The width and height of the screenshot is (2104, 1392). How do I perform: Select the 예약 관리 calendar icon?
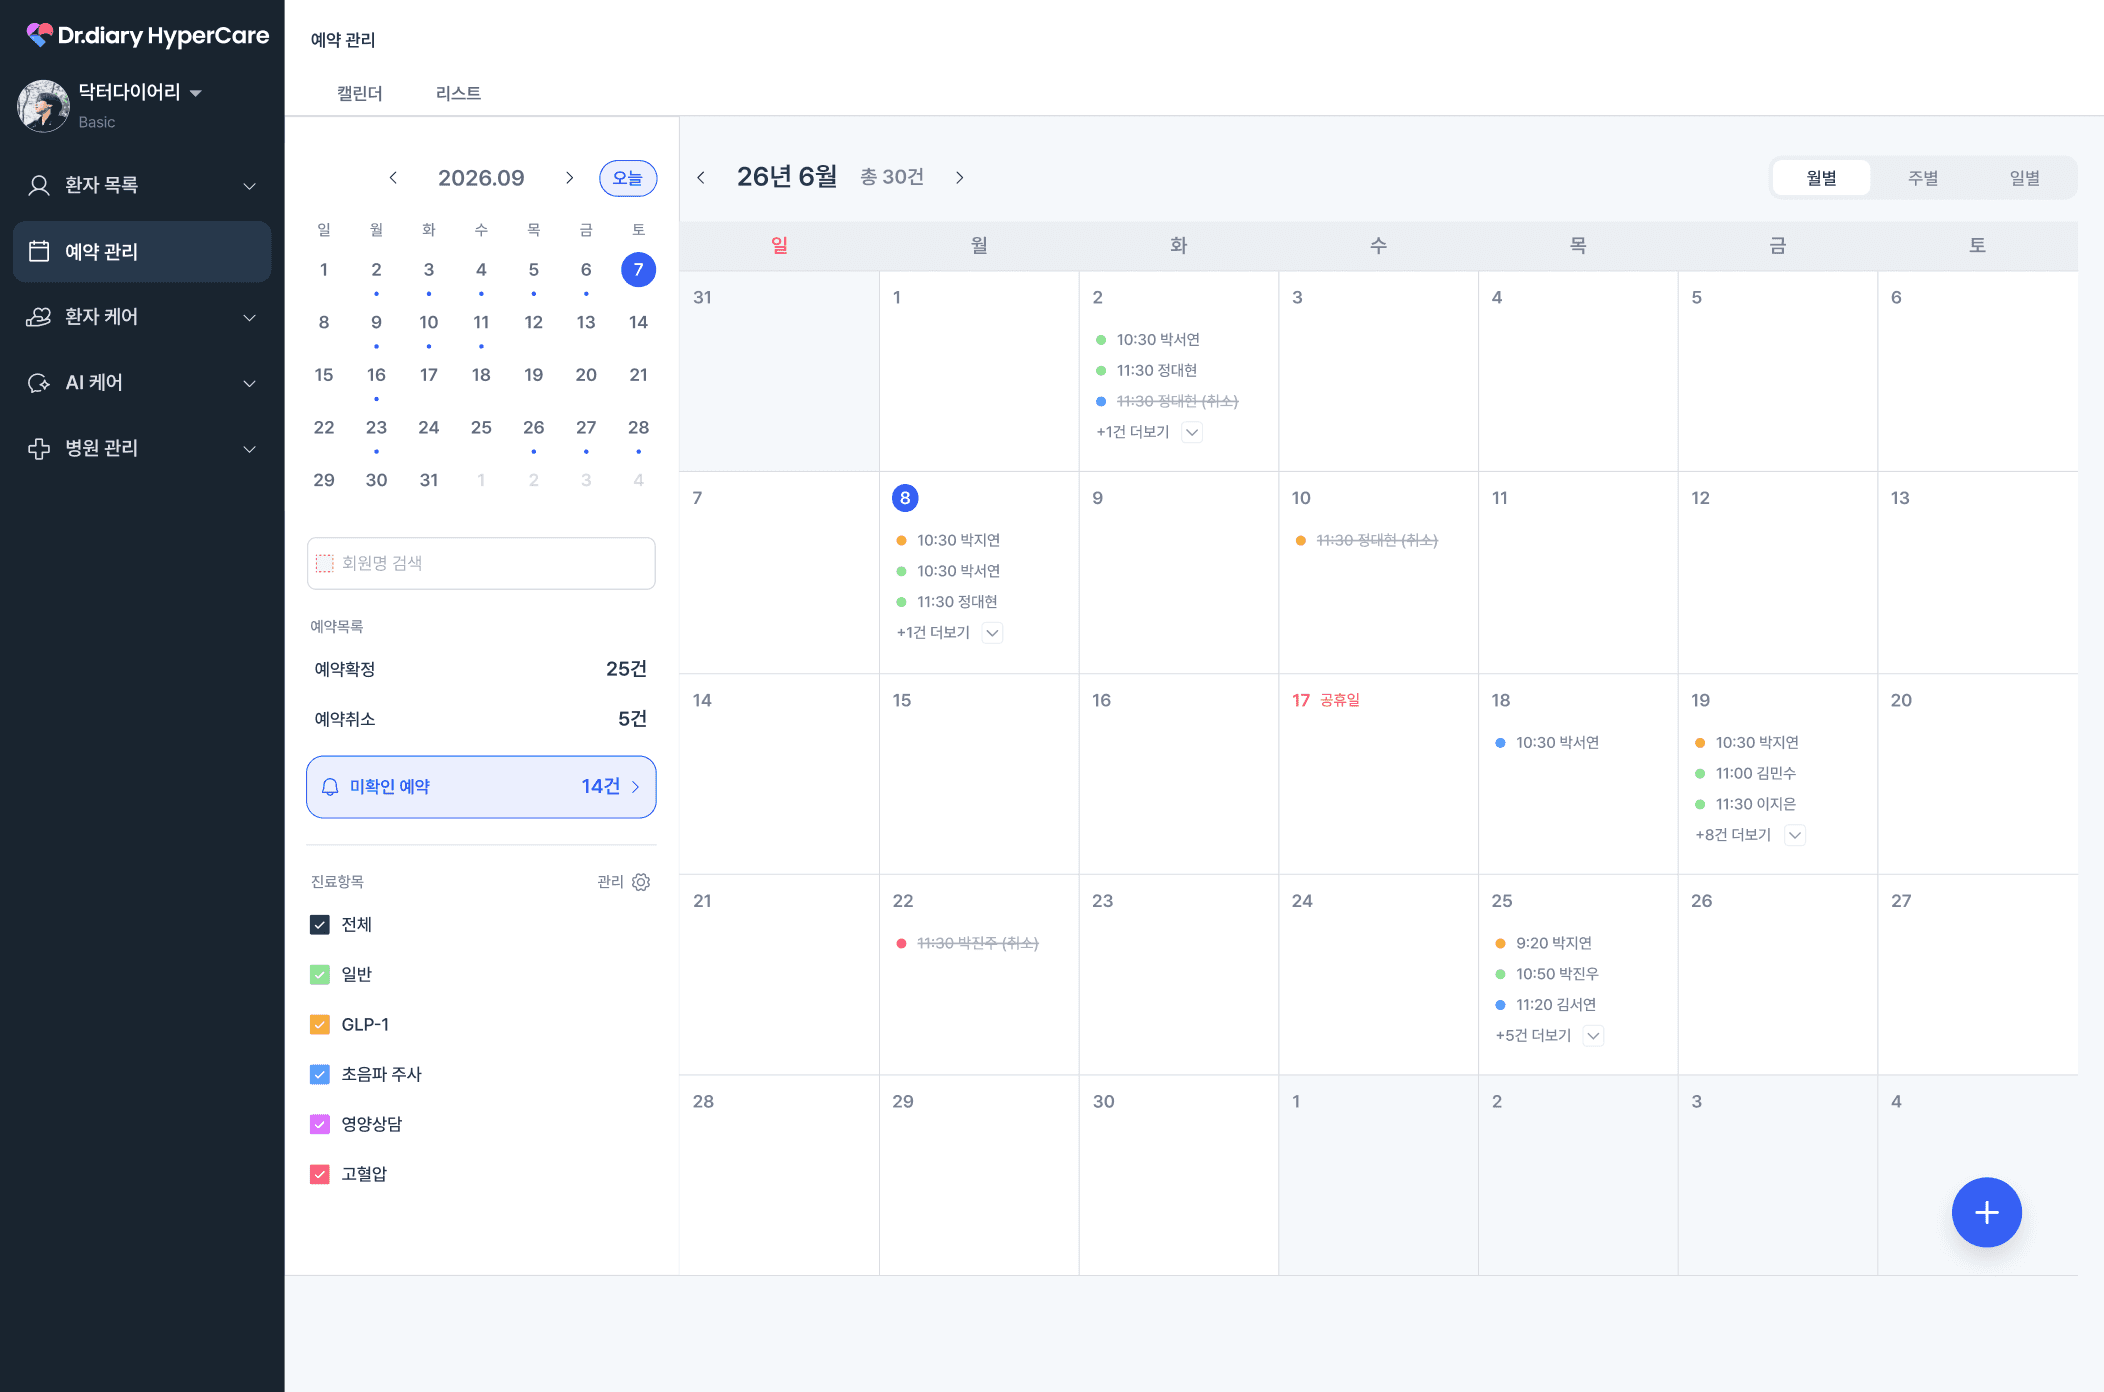39,251
